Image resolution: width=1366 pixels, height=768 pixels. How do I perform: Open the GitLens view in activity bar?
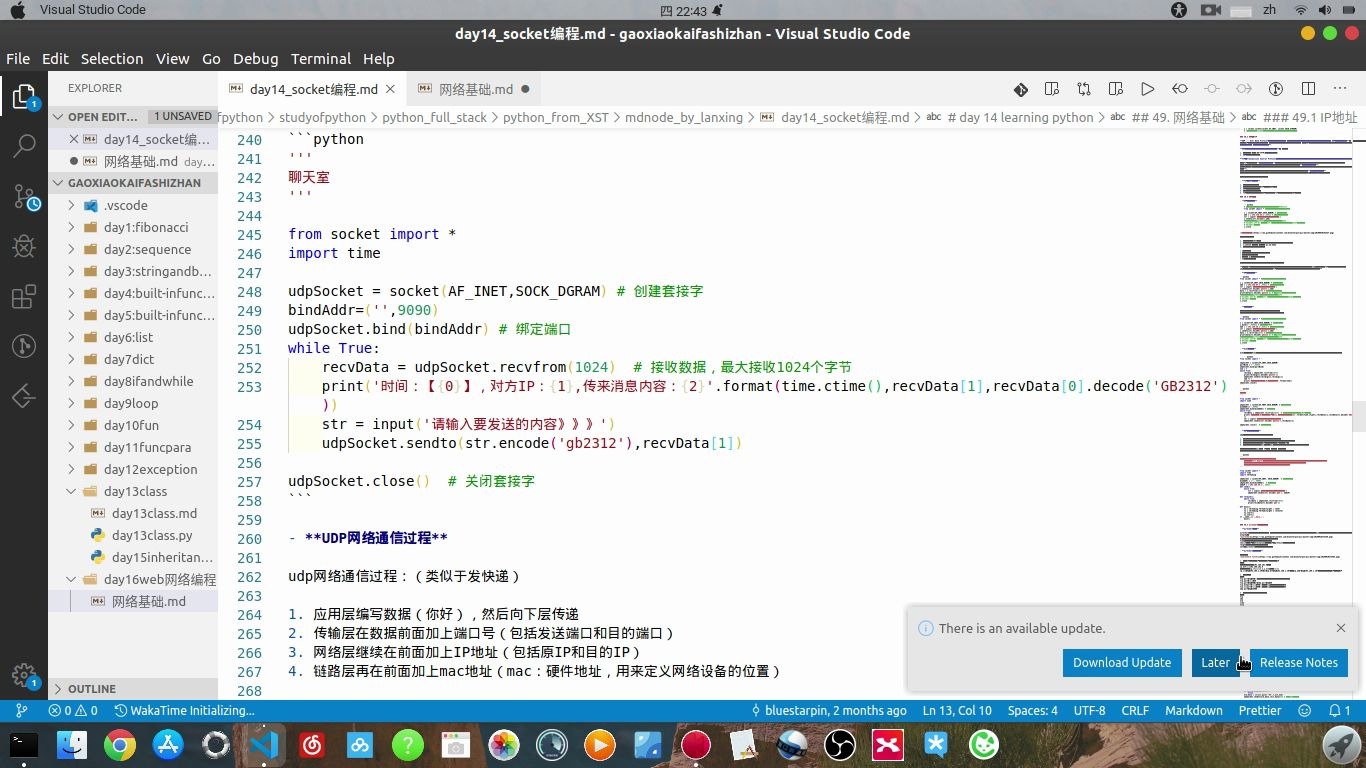coord(24,346)
